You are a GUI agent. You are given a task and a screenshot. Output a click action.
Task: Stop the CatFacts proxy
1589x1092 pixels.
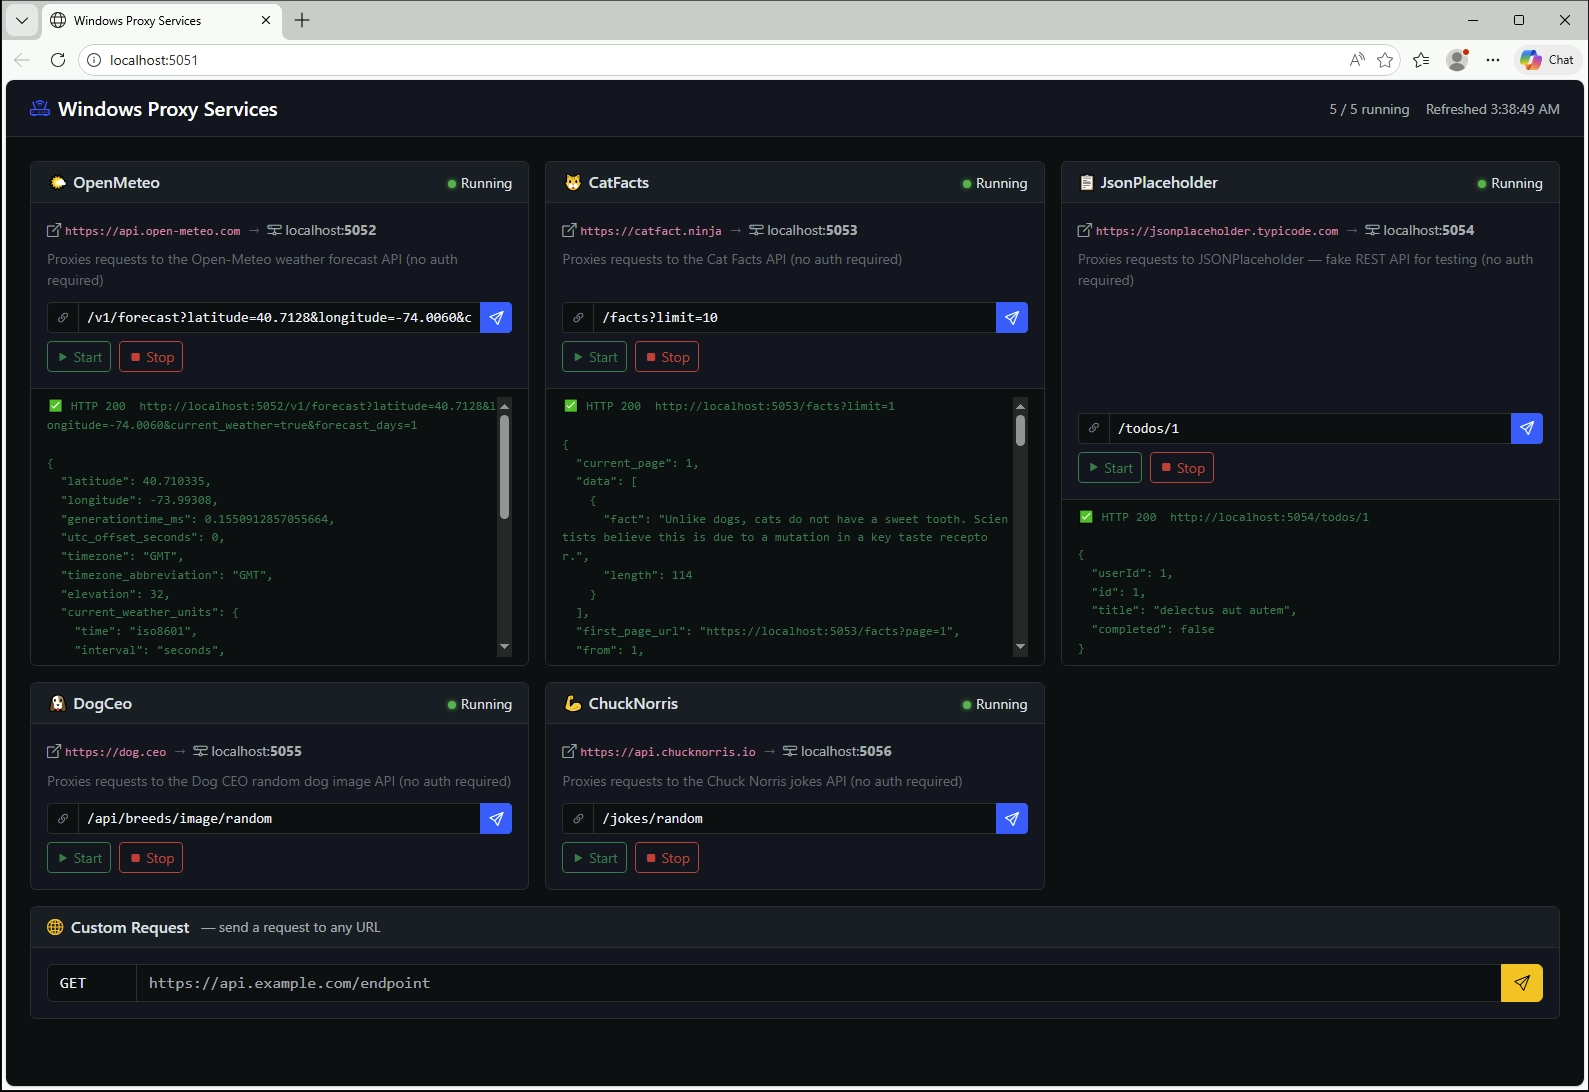[x=666, y=357]
